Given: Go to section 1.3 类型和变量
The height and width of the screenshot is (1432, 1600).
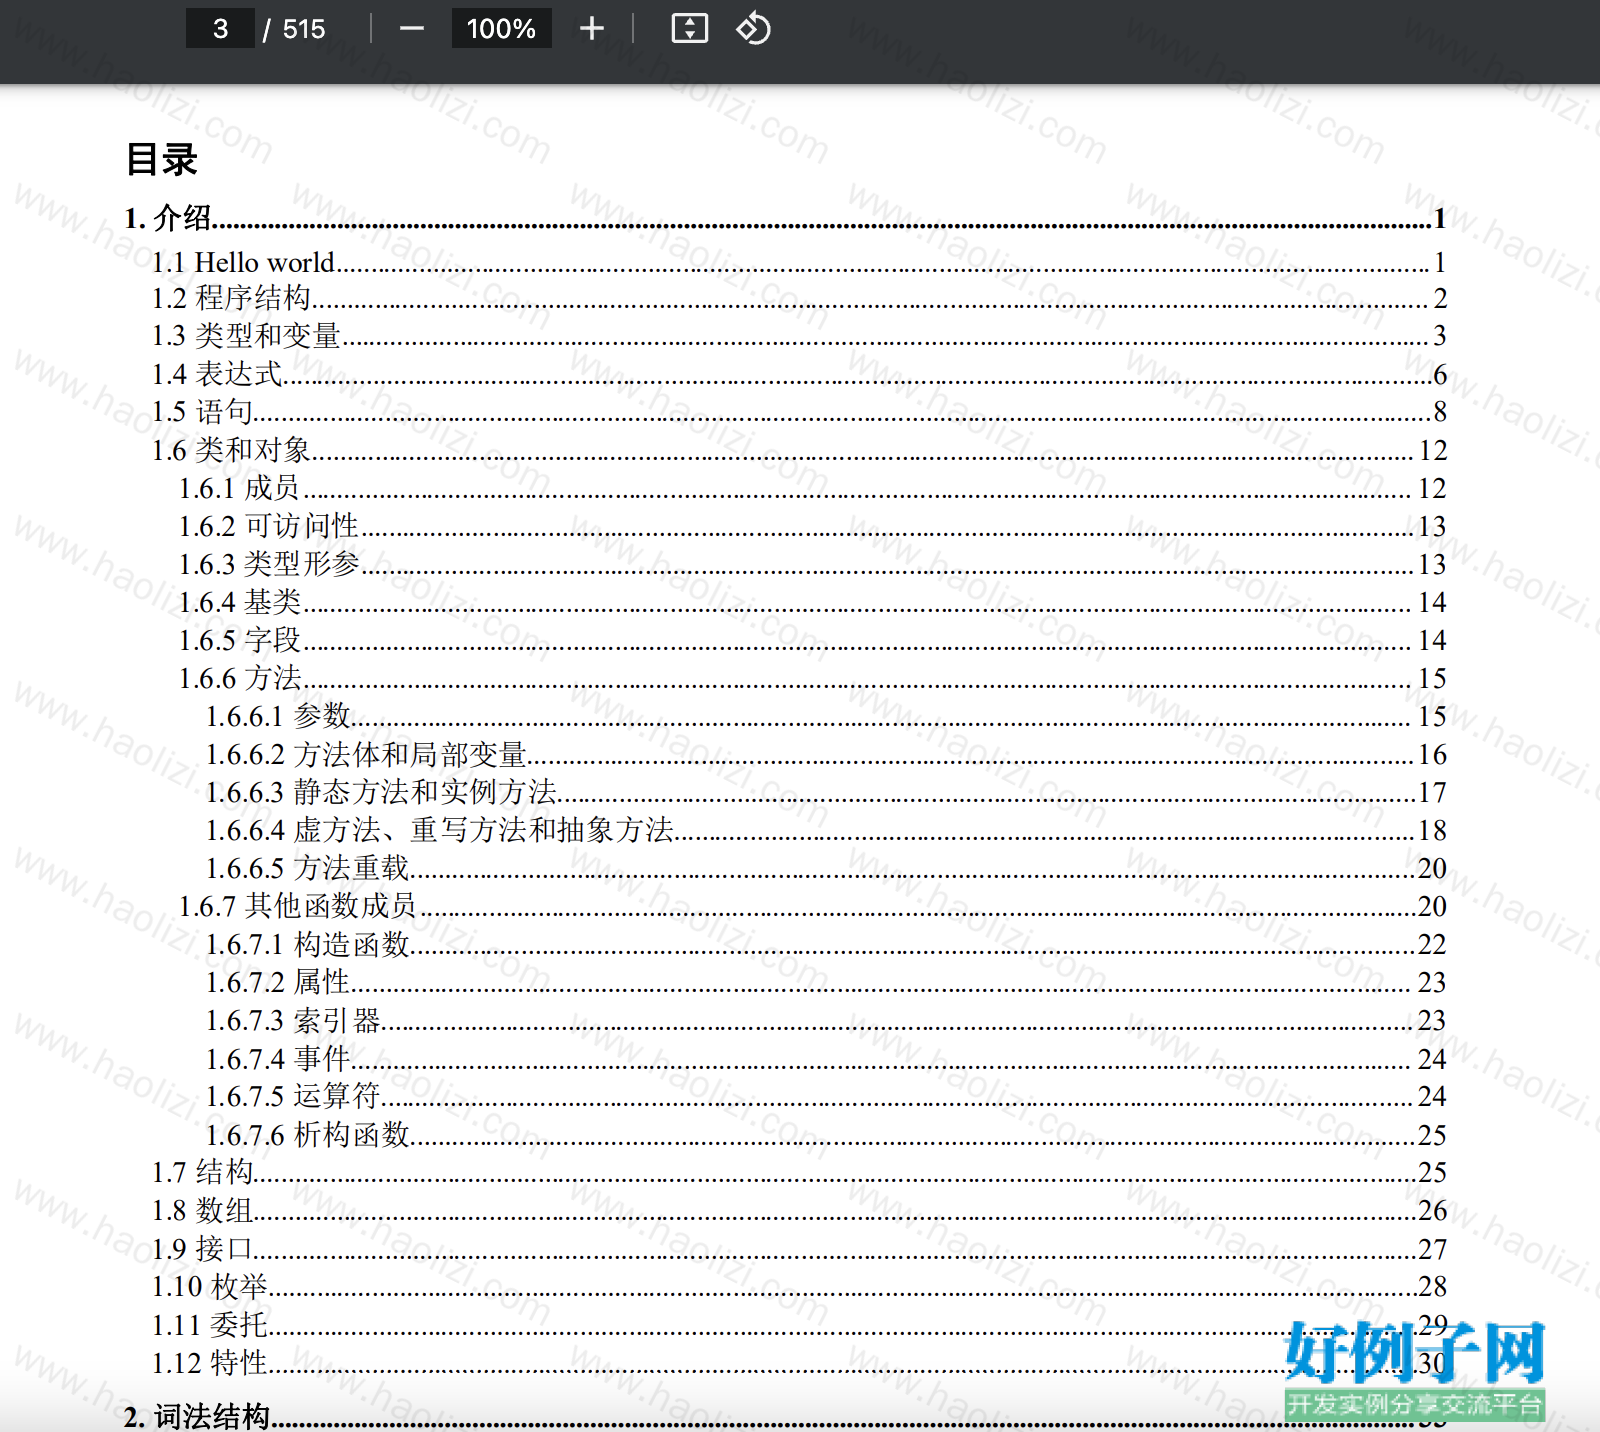Looking at the screenshot, I should [799, 336].
